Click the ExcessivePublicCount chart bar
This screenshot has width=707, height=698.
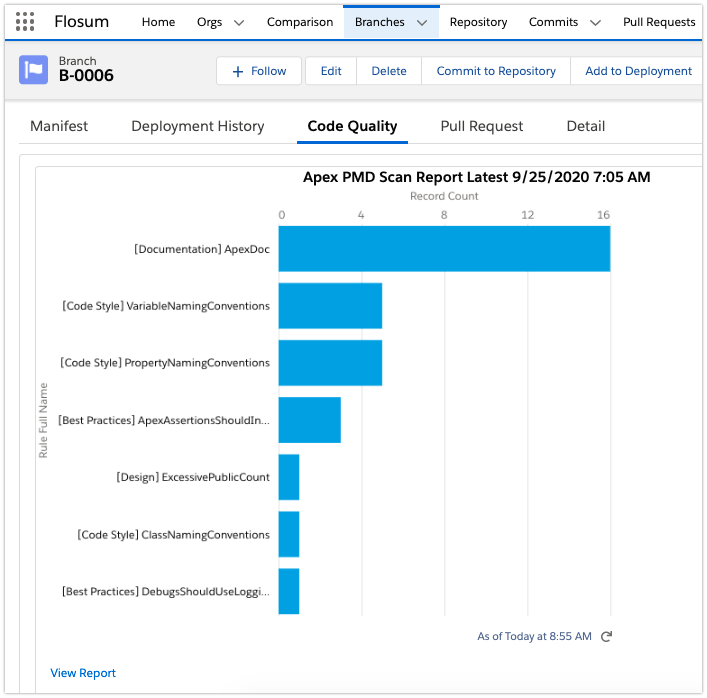289,477
